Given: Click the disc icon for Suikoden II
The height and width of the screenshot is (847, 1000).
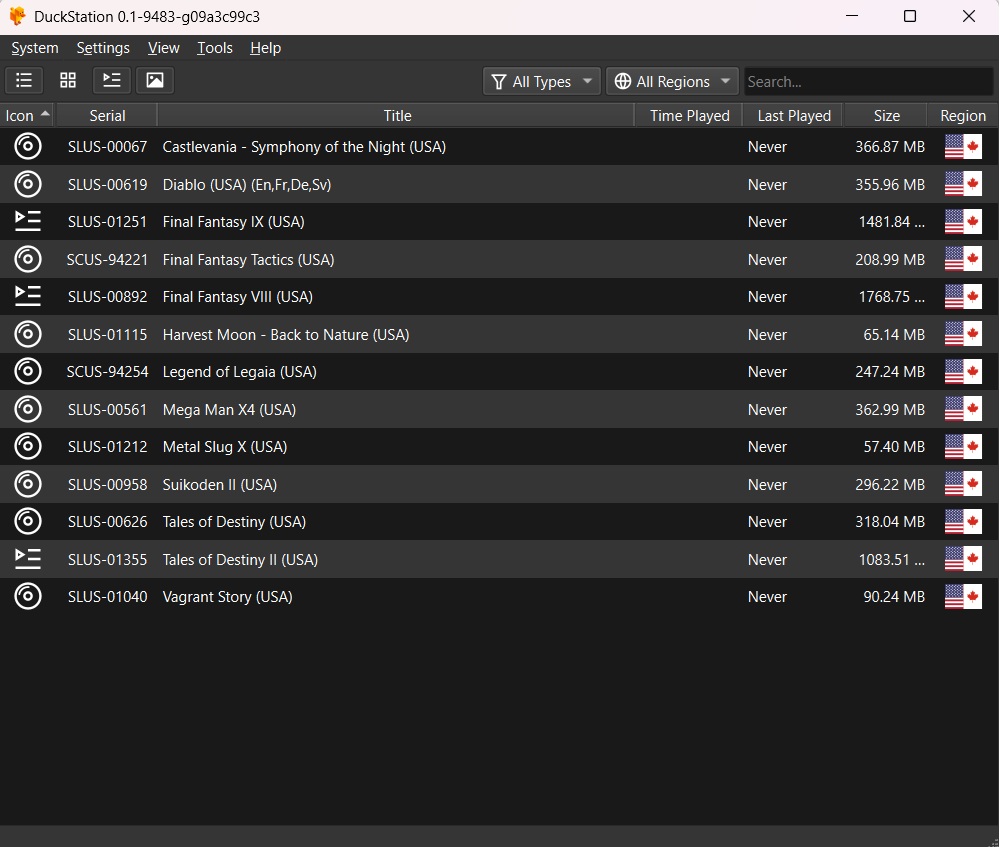Looking at the screenshot, I should pyautogui.click(x=27, y=484).
